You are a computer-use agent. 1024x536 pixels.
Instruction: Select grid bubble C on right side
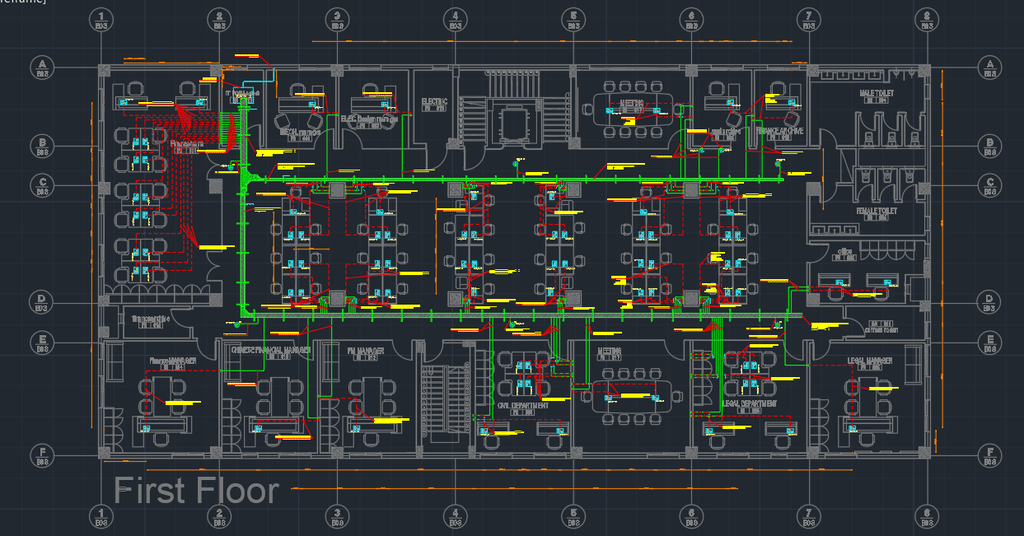989,185
